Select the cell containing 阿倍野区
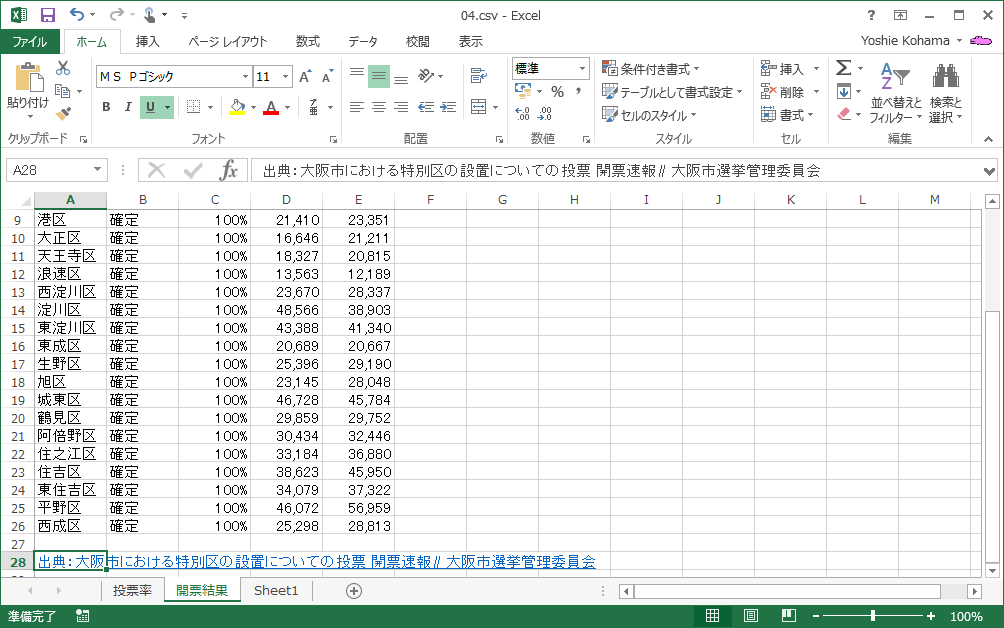Image resolution: width=1004 pixels, height=628 pixels. [x=70, y=436]
